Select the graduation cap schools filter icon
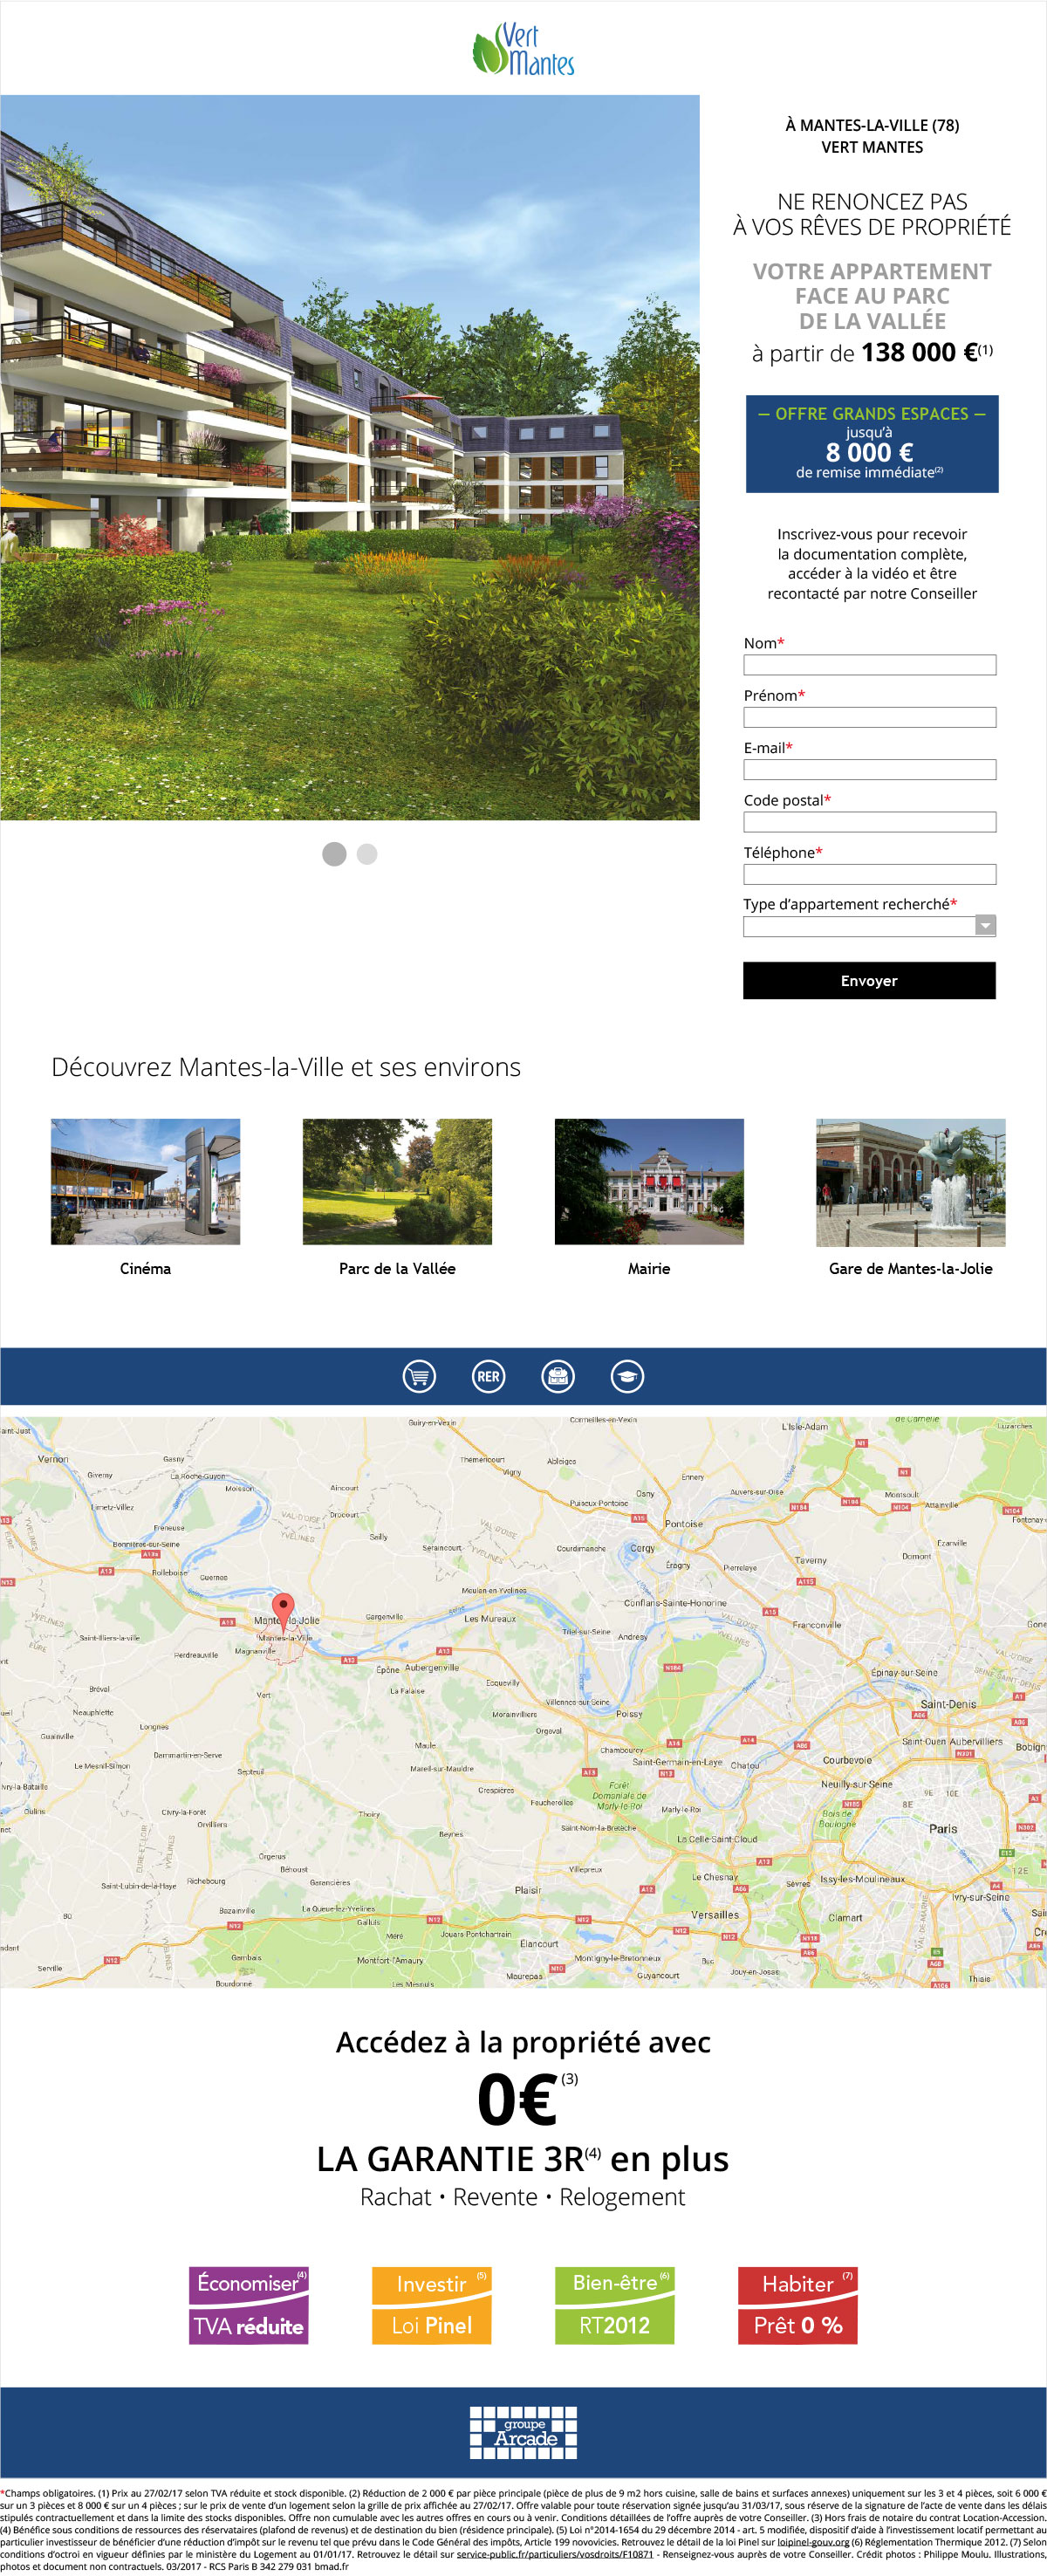Image resolution: width=1047 pixels, height=2576 pixels. pos(627,1376)
